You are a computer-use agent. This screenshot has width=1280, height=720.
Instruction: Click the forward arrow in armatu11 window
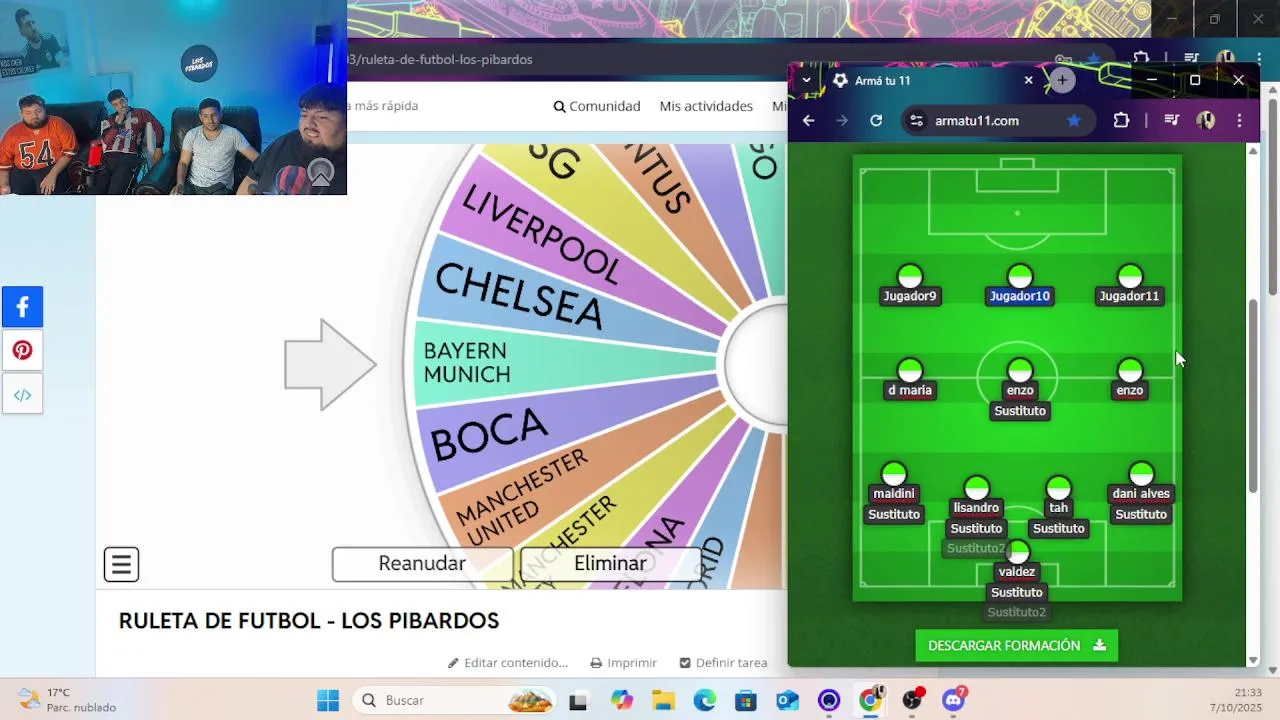[x=842, y=121]
